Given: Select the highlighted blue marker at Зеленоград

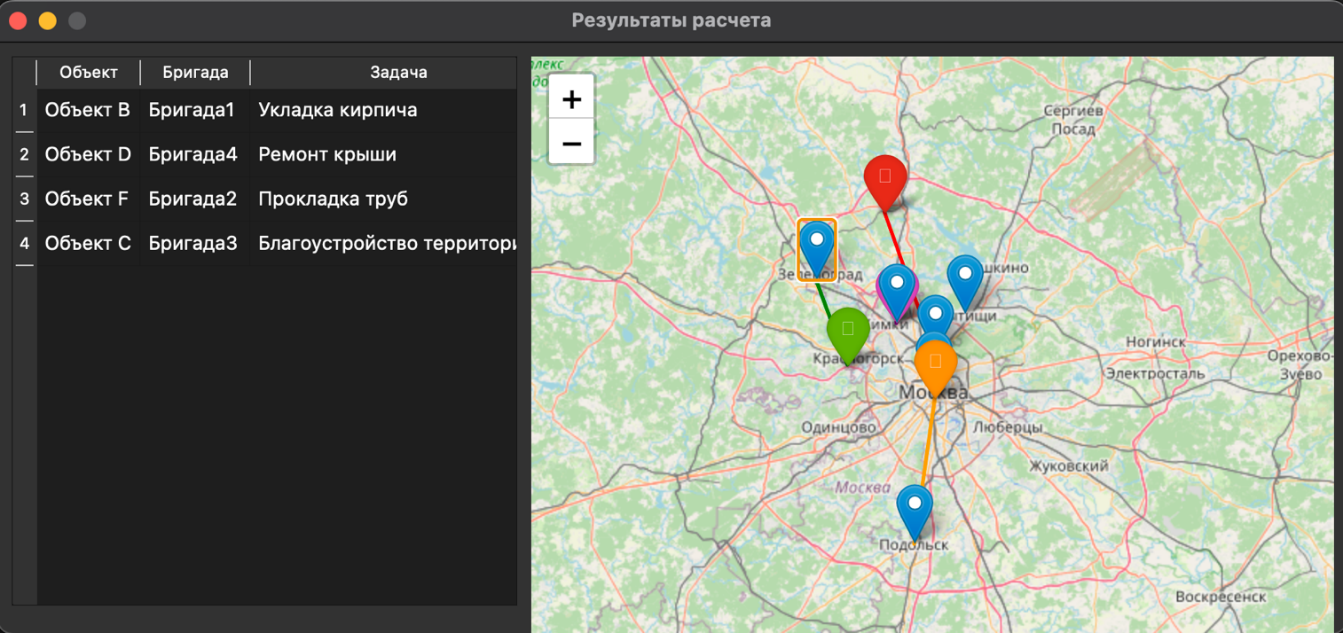Looking at the screenshot, I should [817, 245].
